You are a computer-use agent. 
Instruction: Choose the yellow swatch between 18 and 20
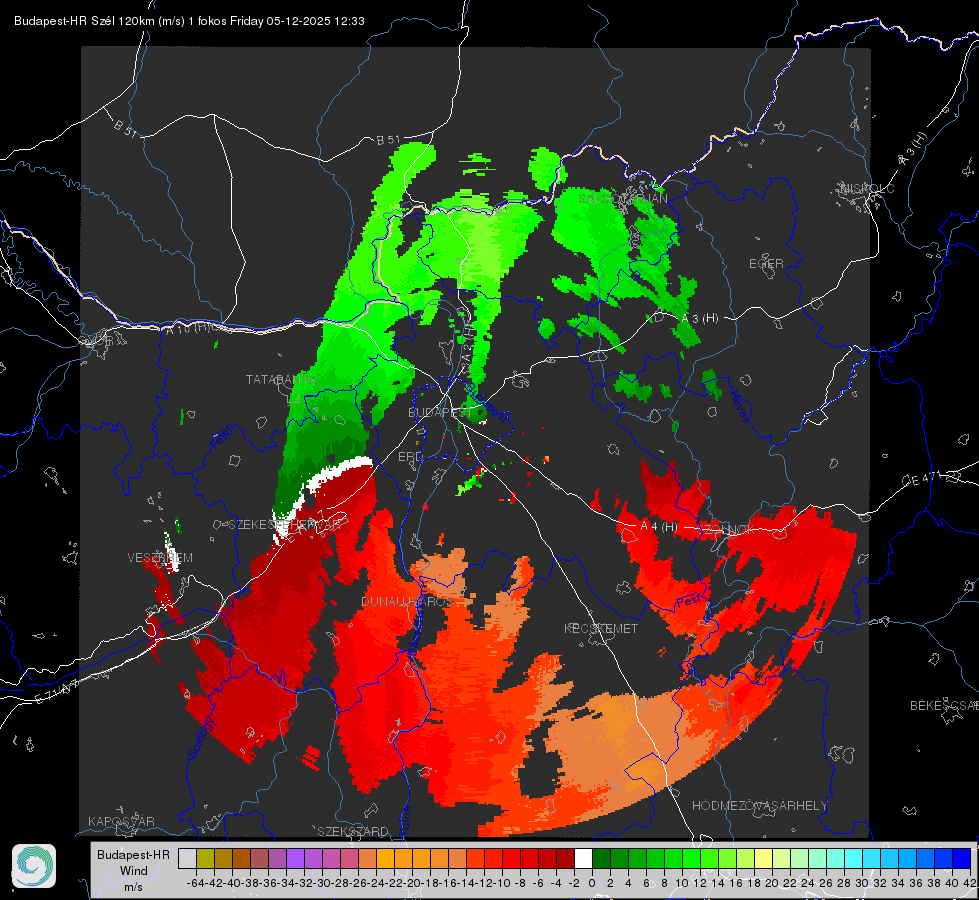pyautogui.click(x=763, y=858)
